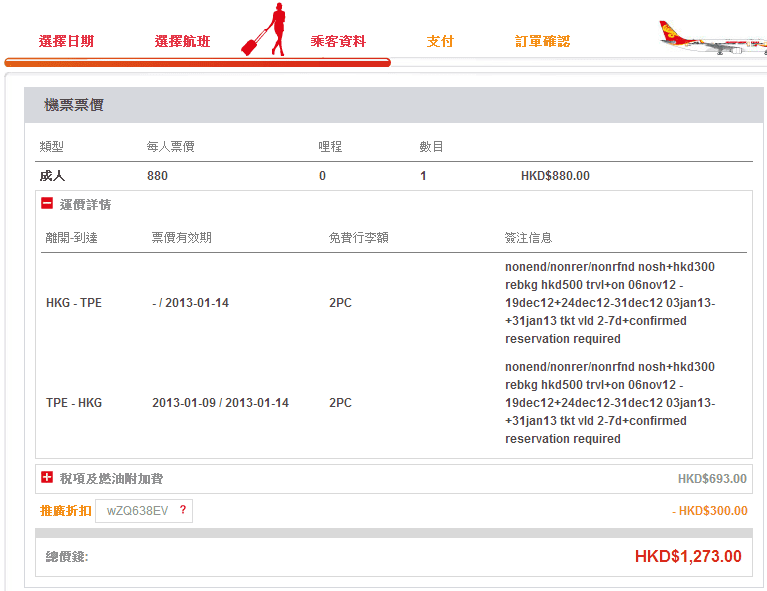
Task: Go to the 選擇日期 step tab
Action: [66, 42]
